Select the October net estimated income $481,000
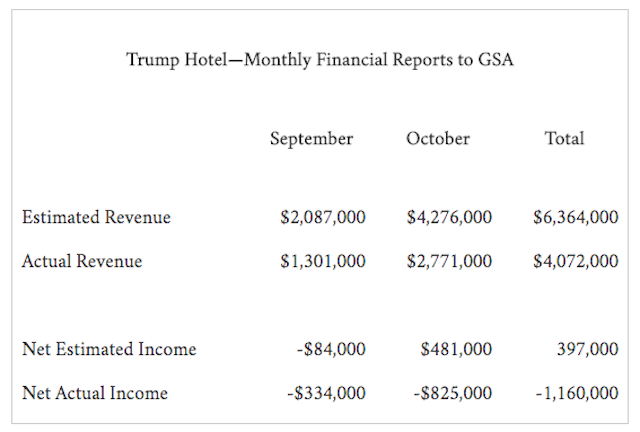640x432 pixels. coord(456,349)
